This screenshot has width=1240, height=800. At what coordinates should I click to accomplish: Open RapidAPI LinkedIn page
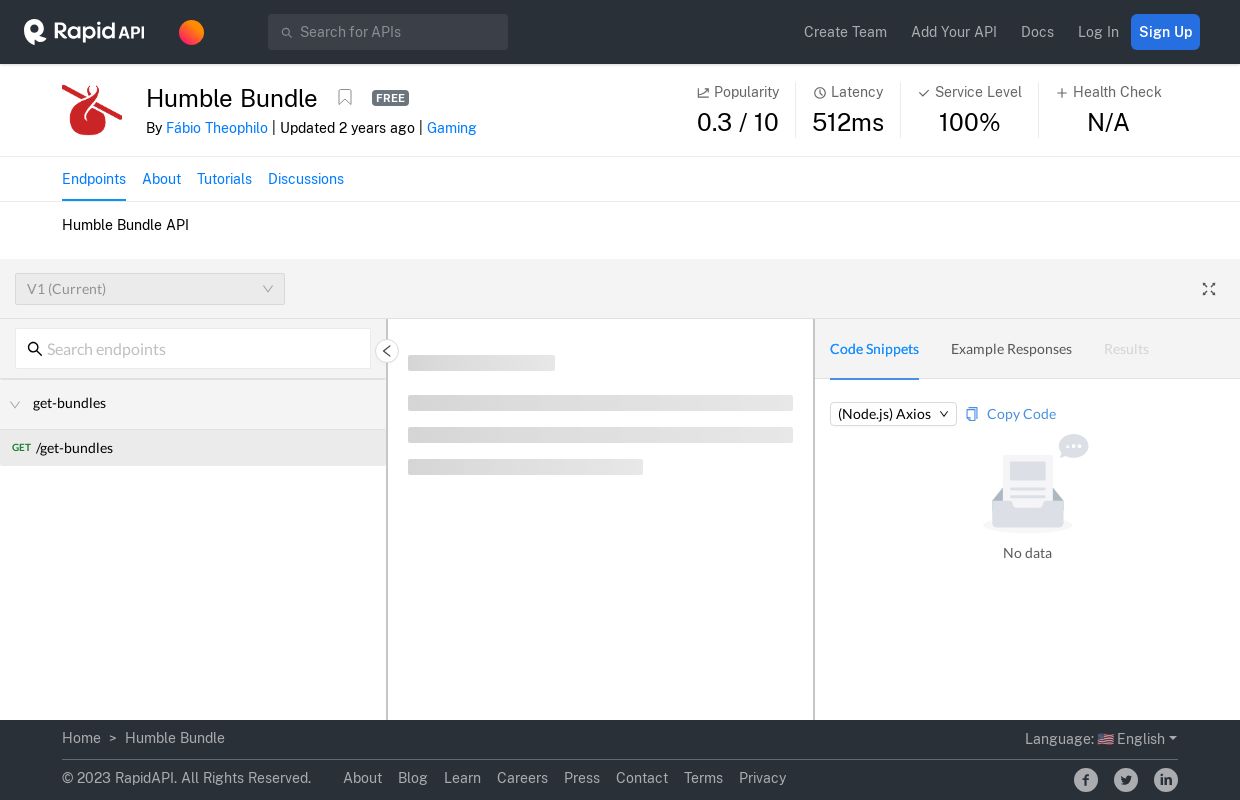pyautogui.click(x=1166, y=780)
